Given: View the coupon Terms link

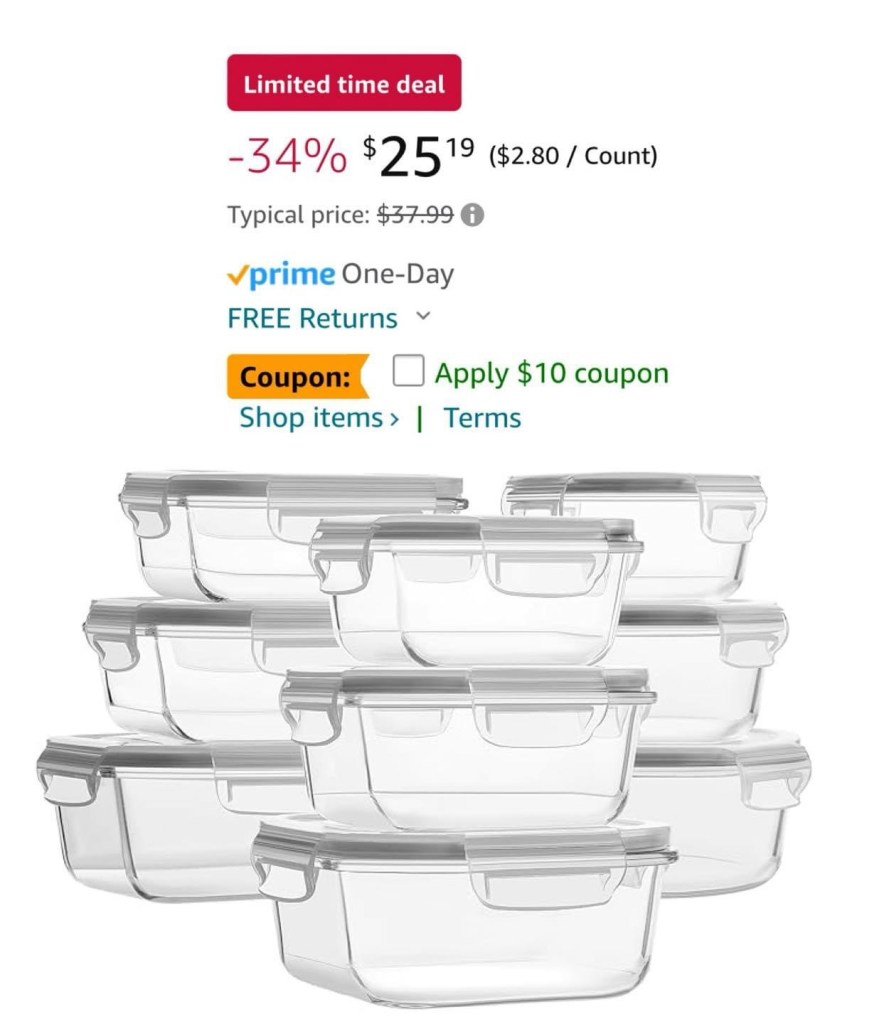Looking at the screenshot, I should point(482,418).
